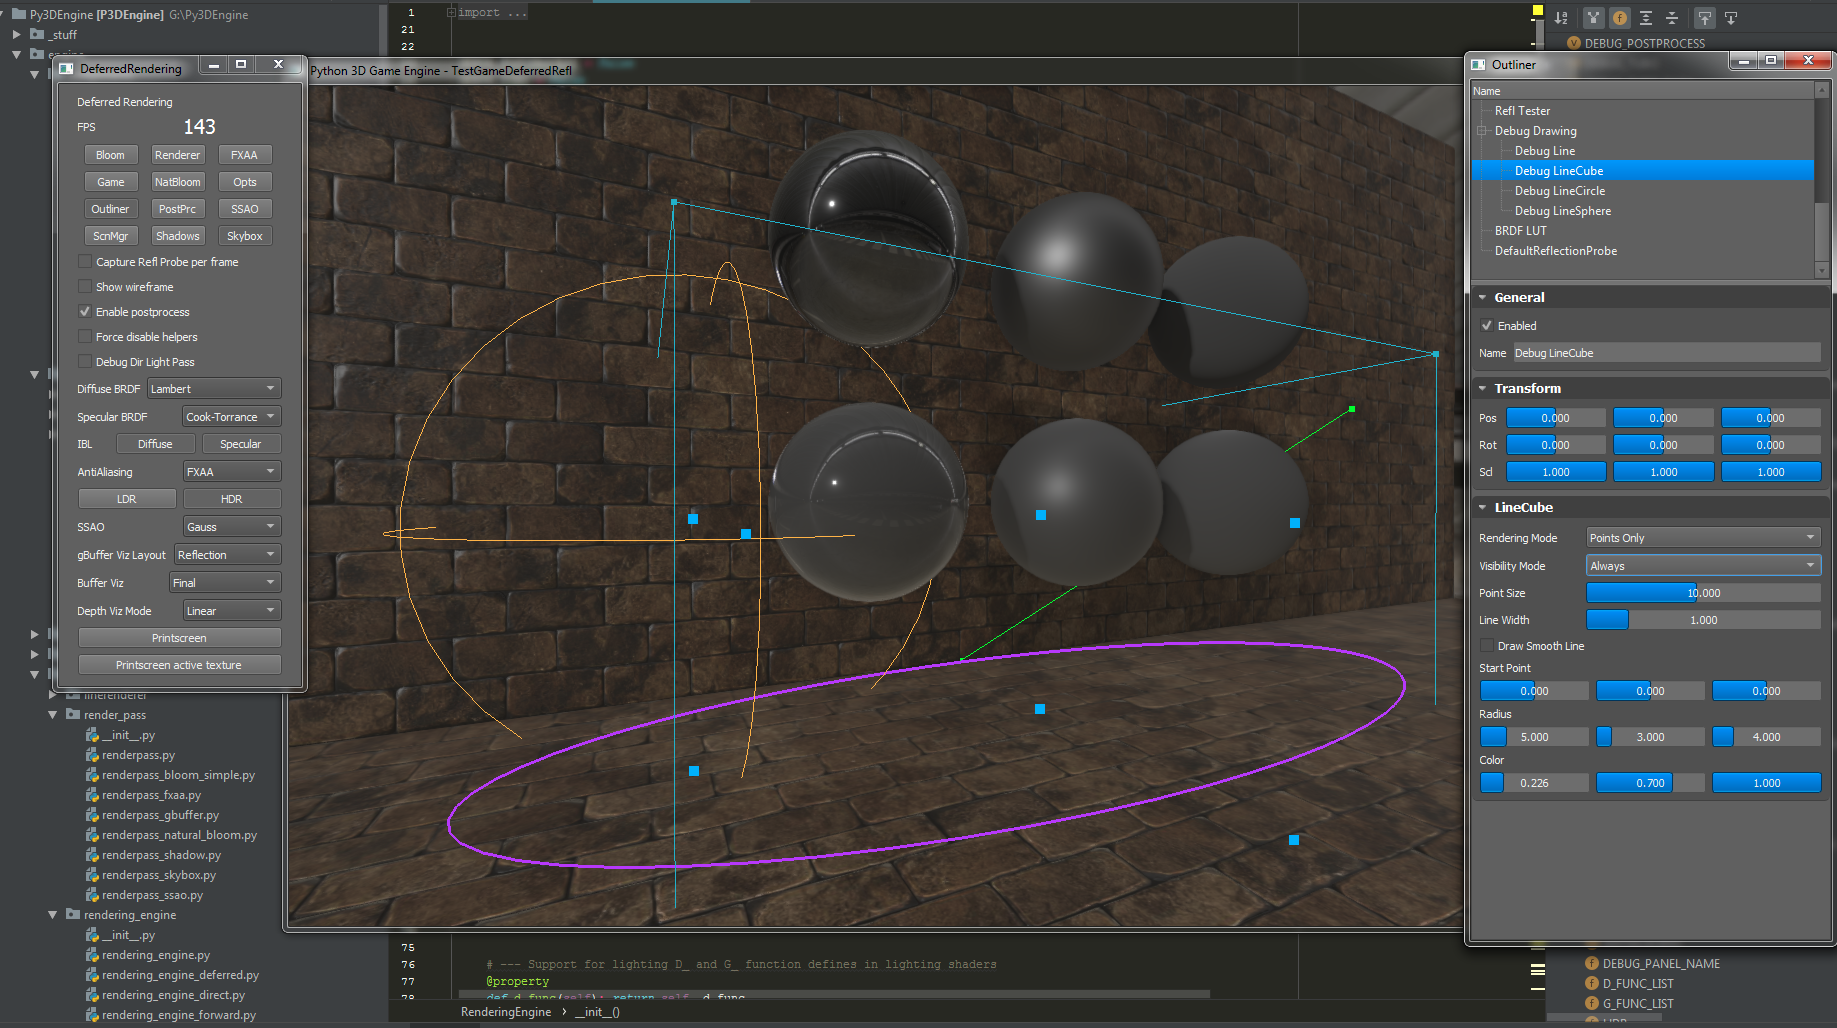Collapse the General section
Image resolution: width=1837 pixels, height=1028 pixels.
pos(1483,297)
